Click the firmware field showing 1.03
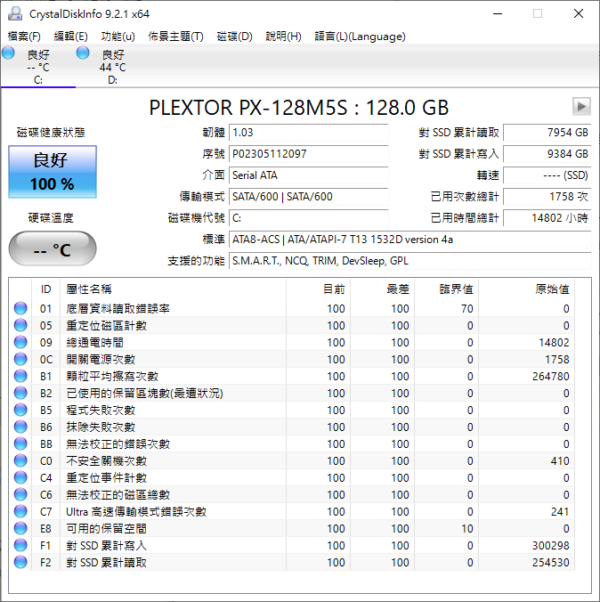Viewport: 600px width, 602px height. 309,132
